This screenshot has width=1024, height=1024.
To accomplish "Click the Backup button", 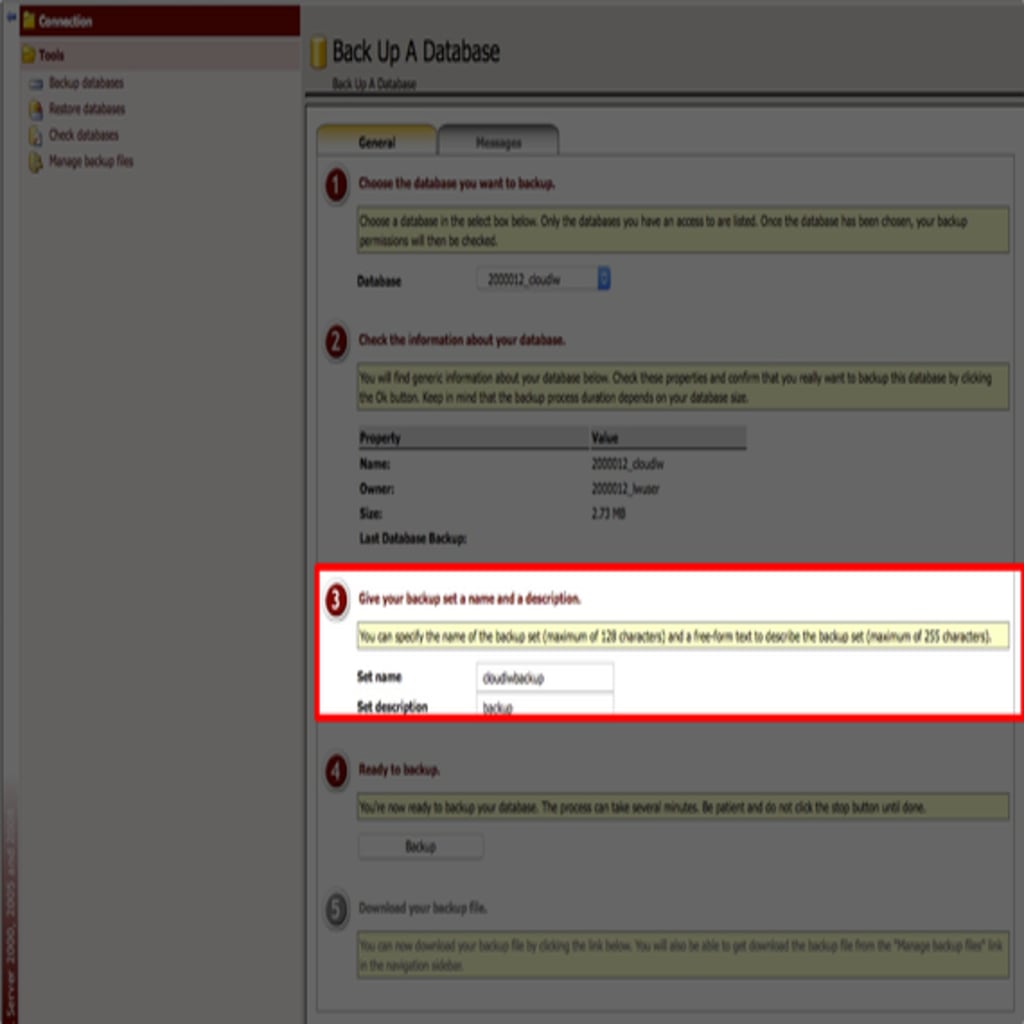I will [x=421, y=846].
